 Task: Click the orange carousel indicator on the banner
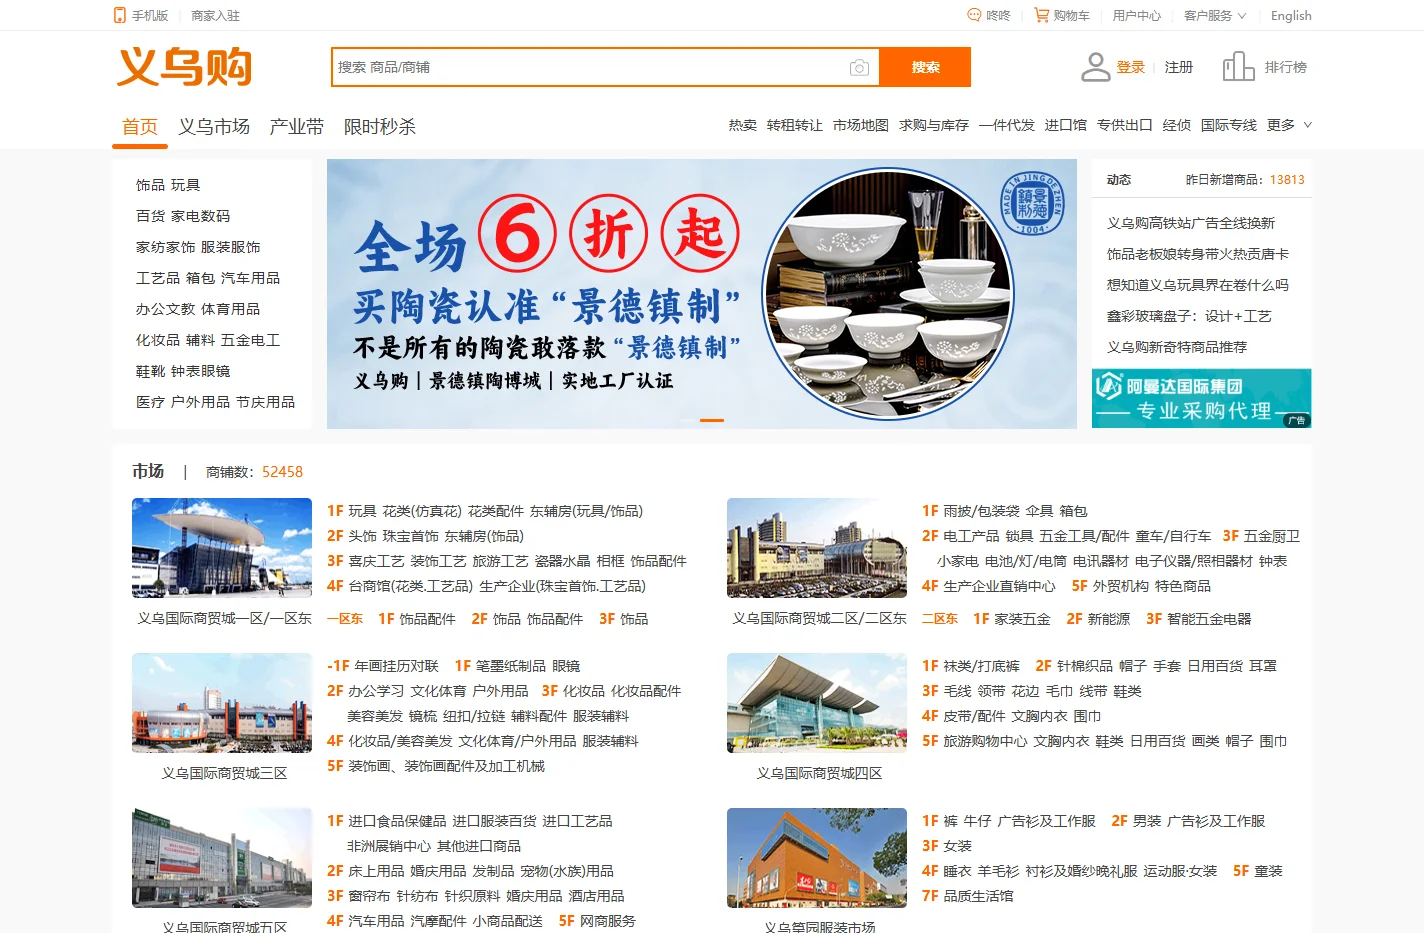click(x=712, y=420)
